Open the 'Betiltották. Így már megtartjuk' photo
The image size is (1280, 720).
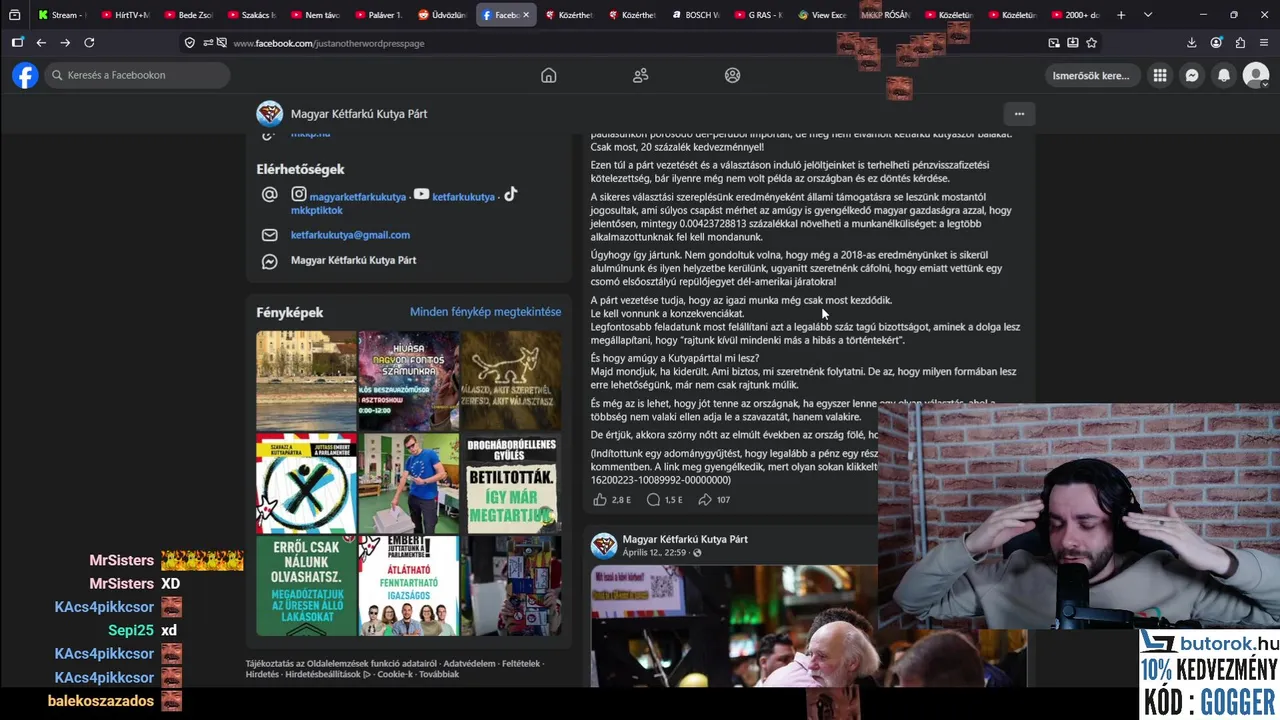pos(511,483)
